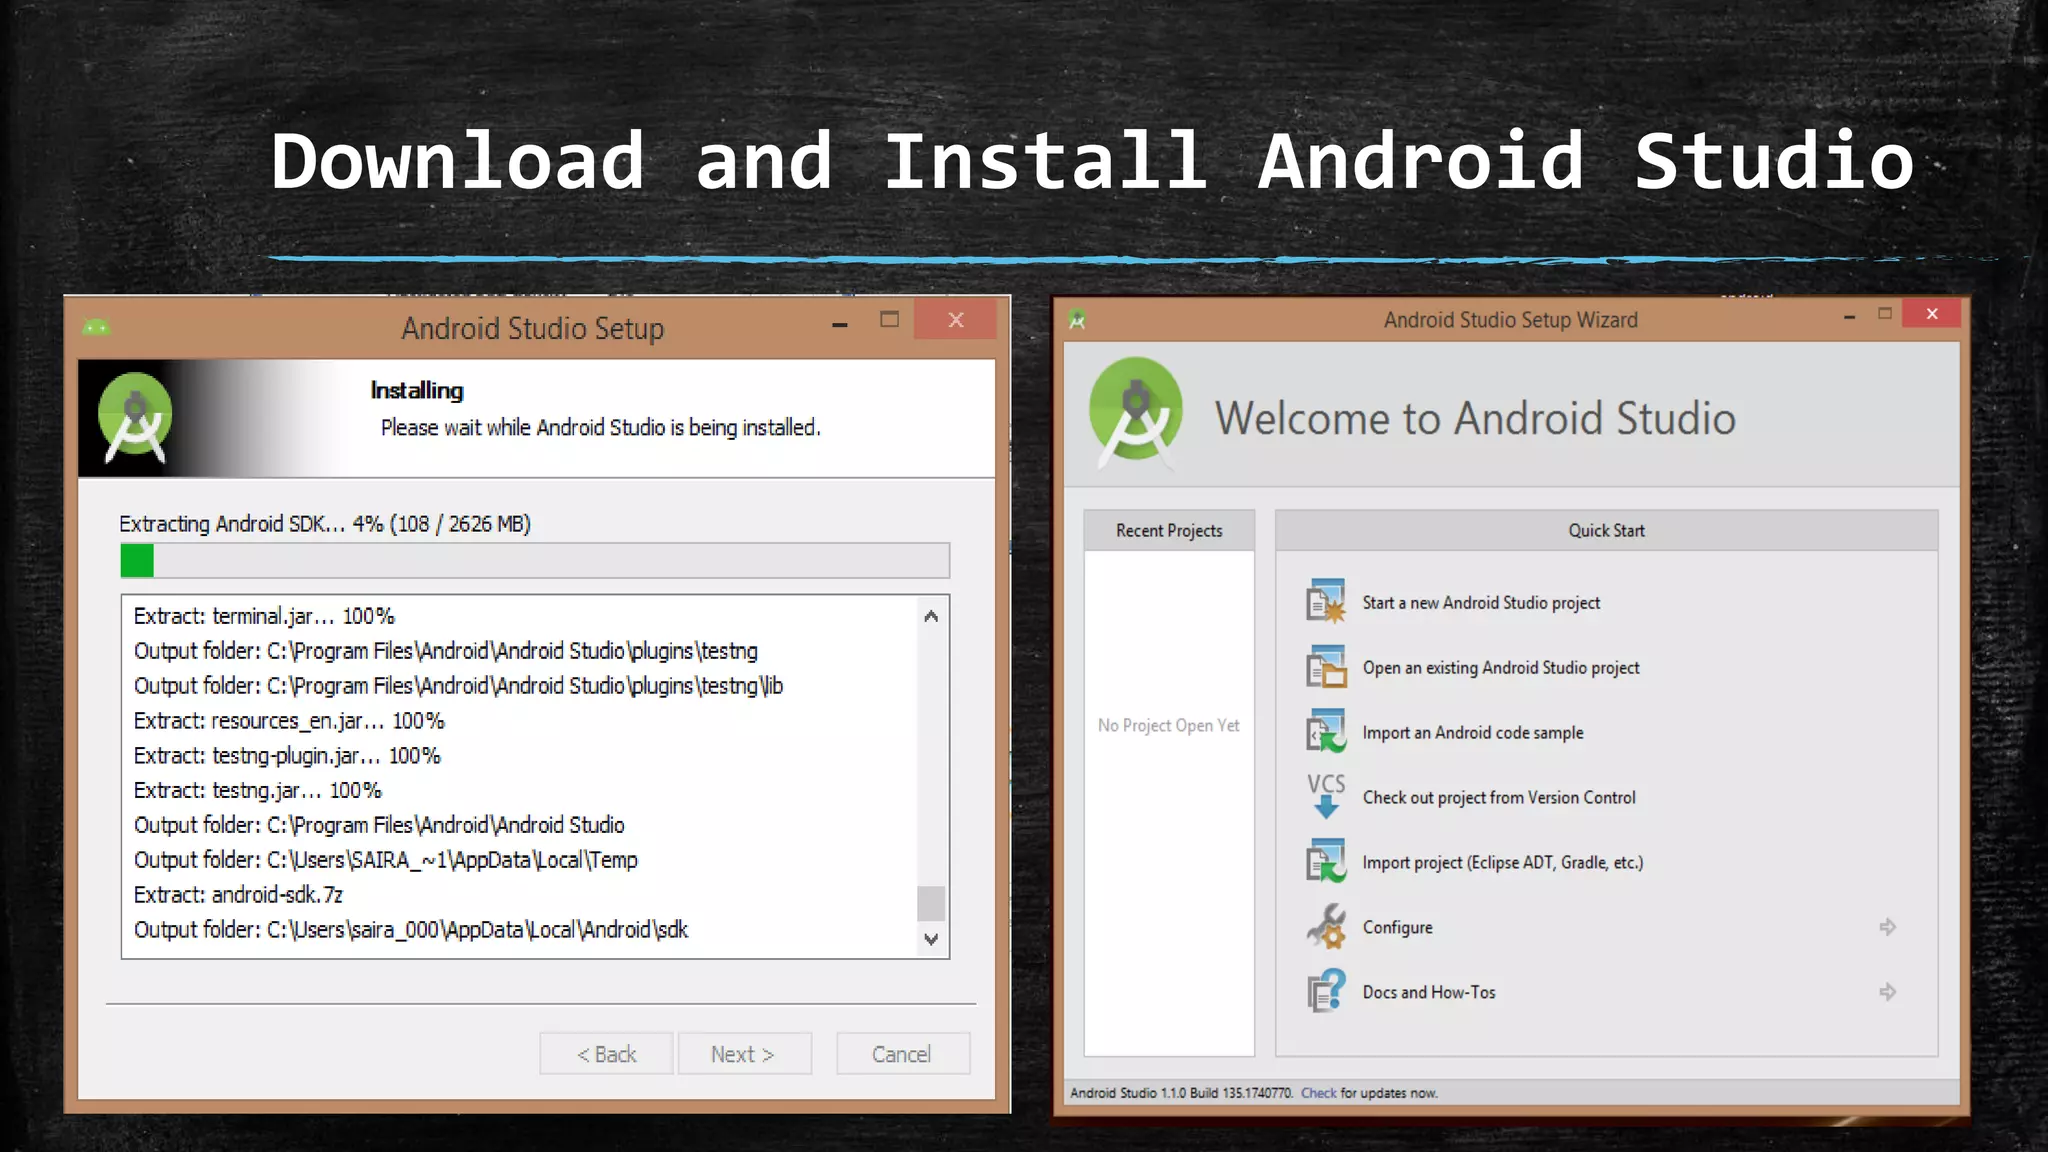Open the Configure option

click(1397, 928)
